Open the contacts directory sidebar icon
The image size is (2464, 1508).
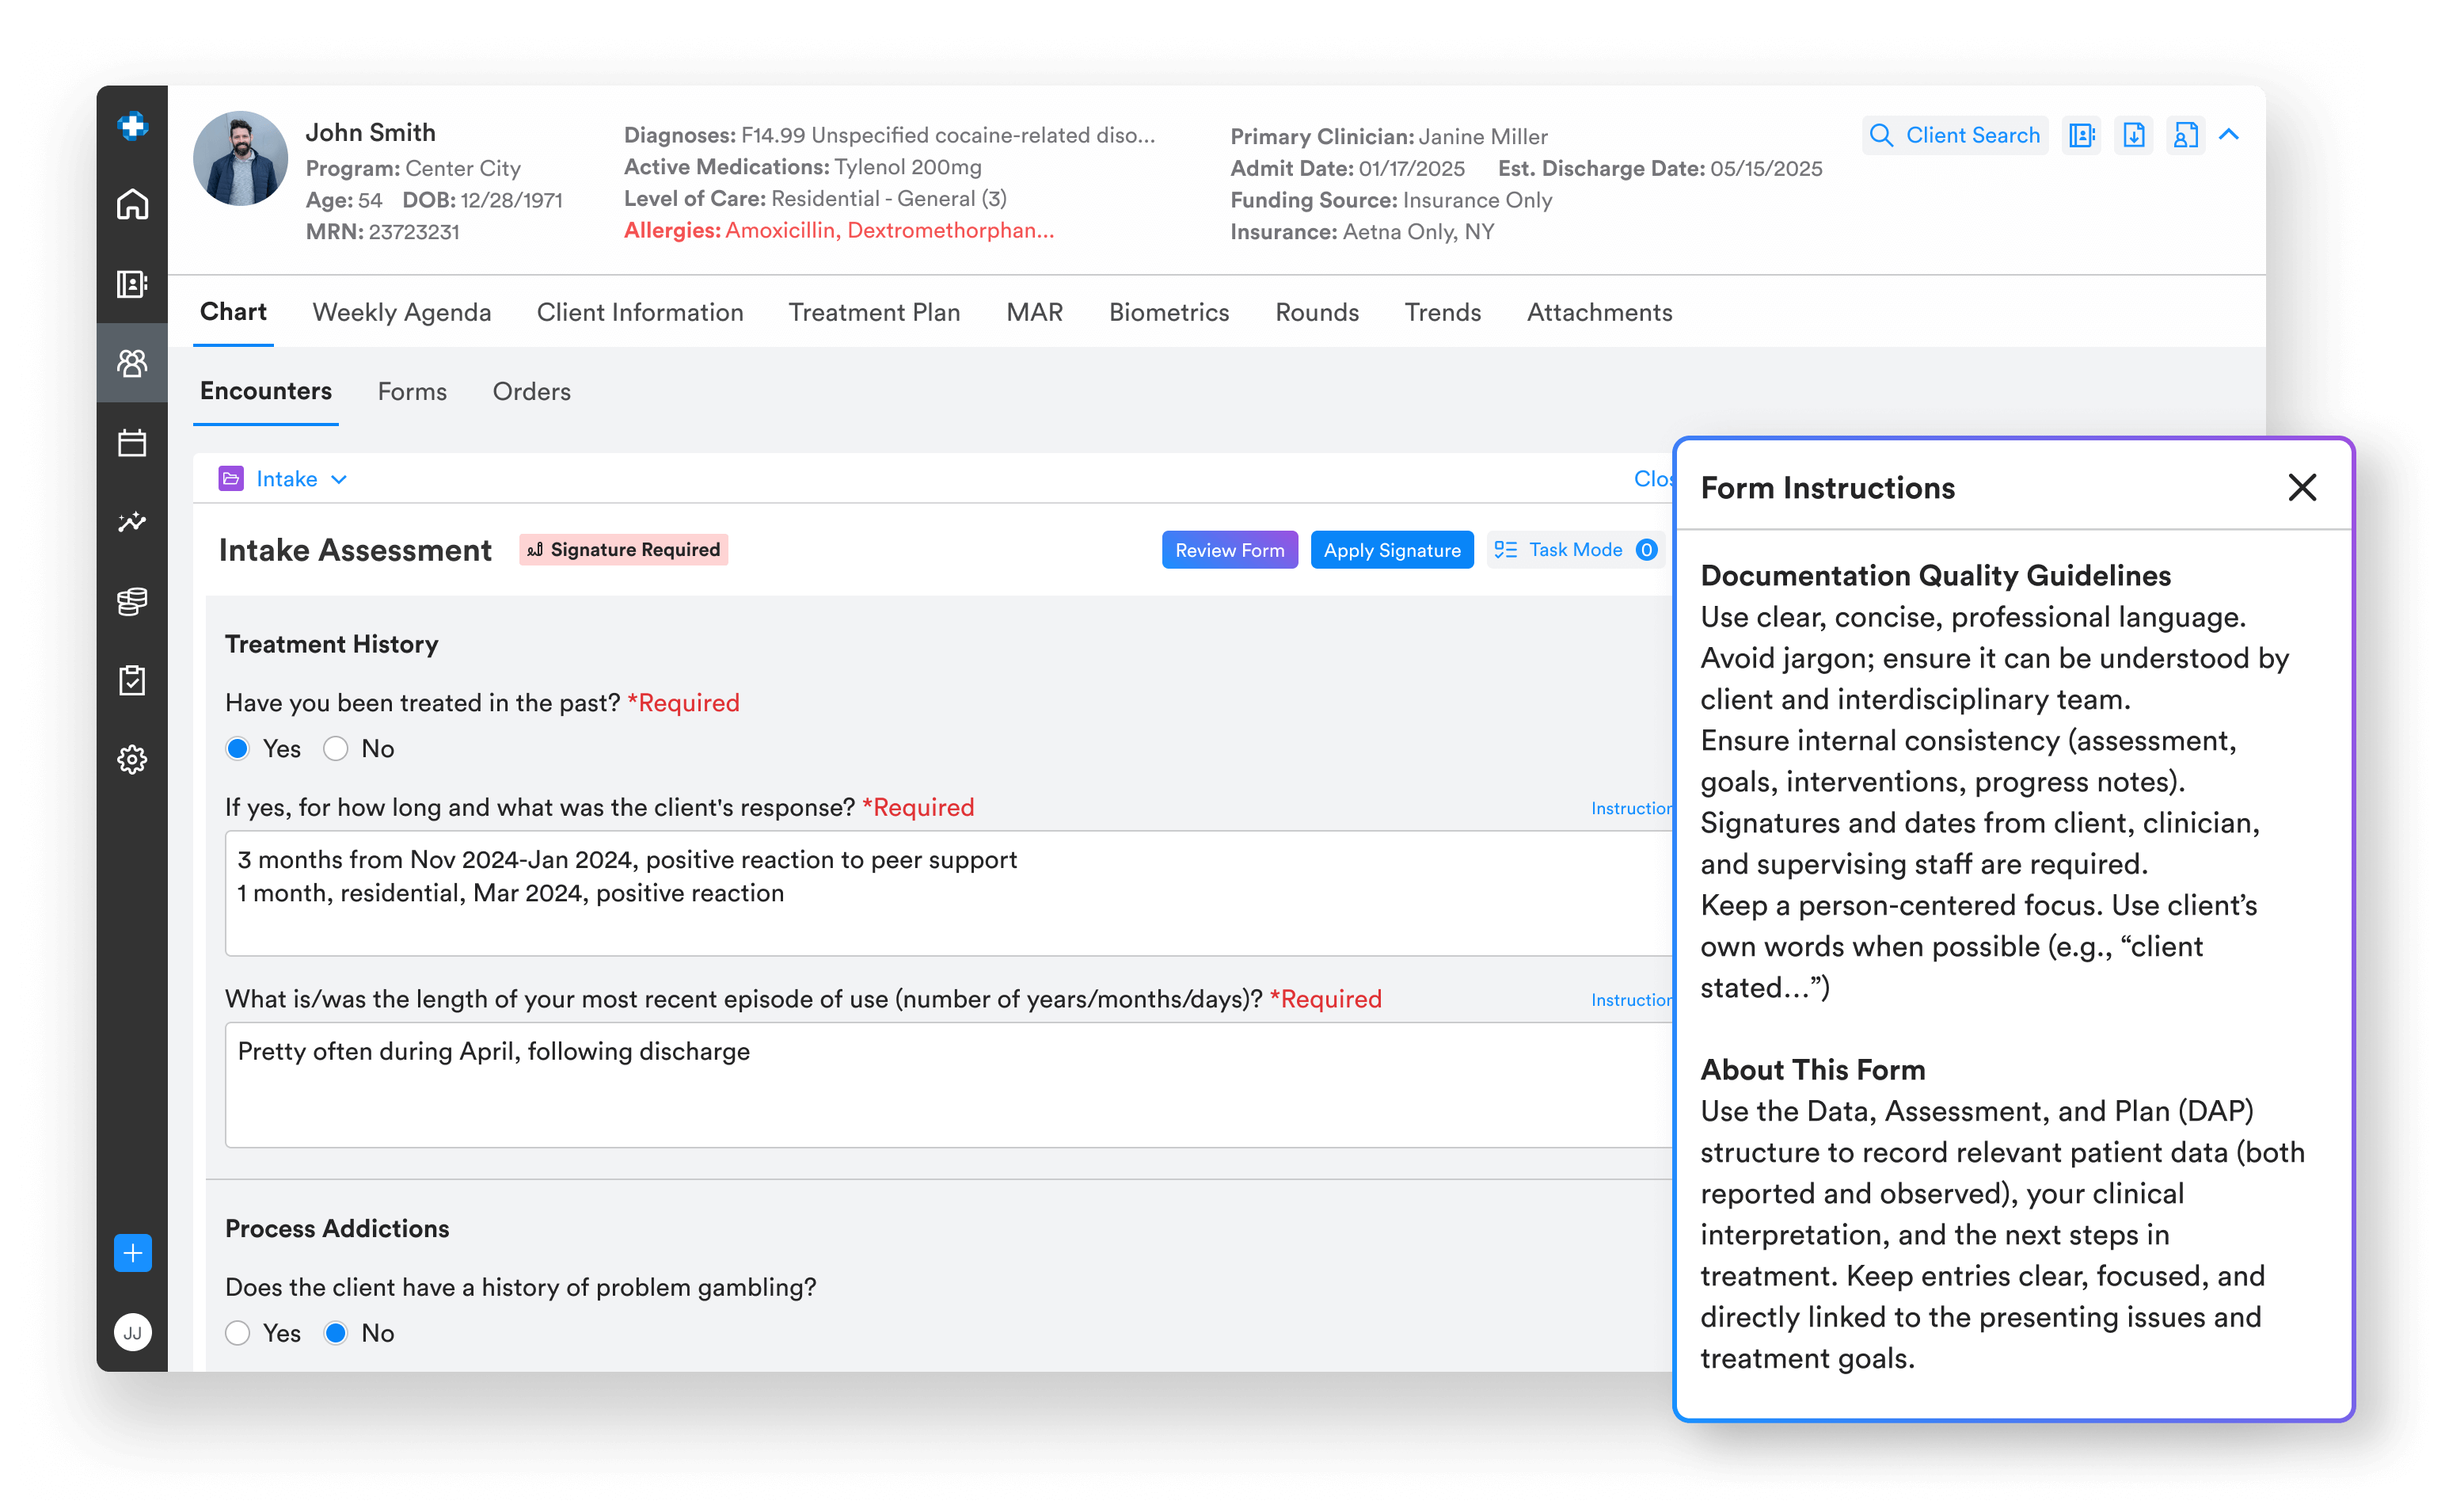[x=132, y=284]
